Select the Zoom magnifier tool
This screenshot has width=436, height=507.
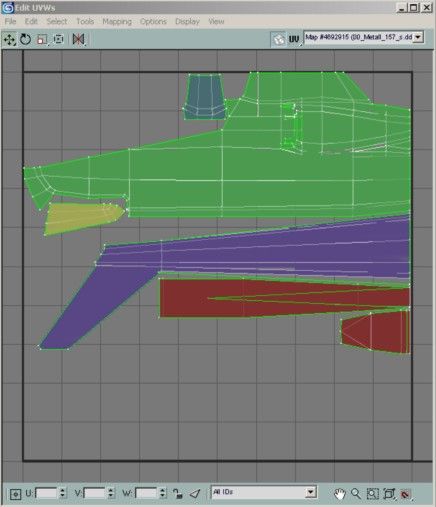point(356,494)
